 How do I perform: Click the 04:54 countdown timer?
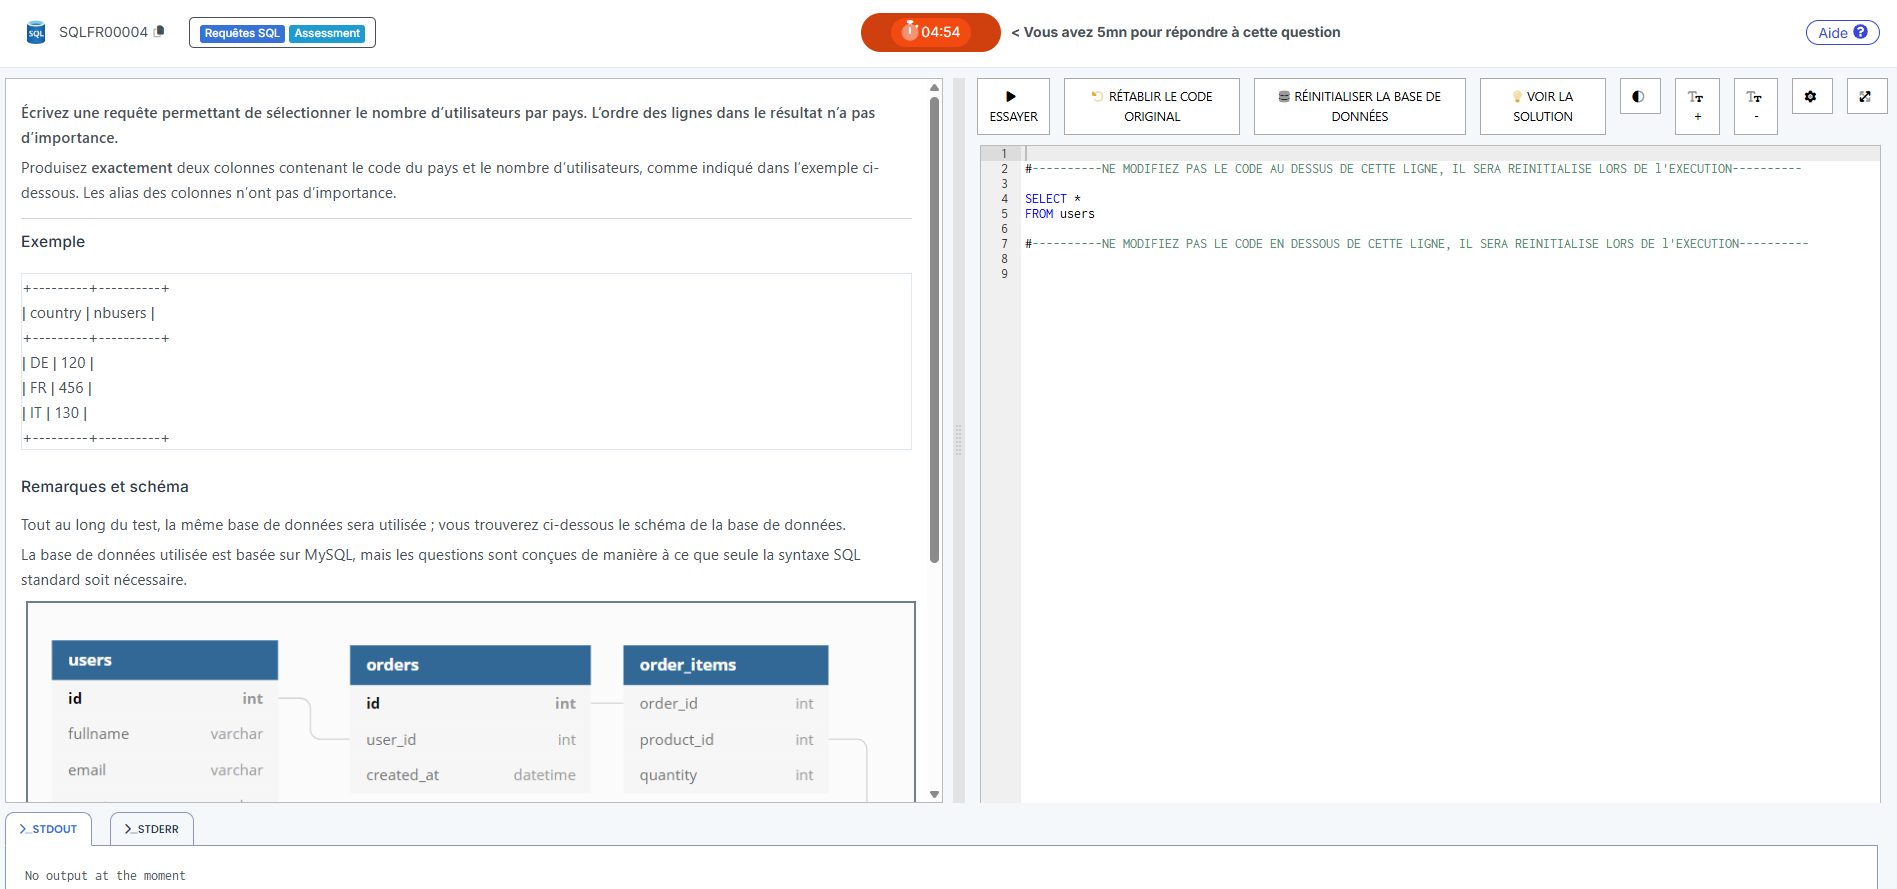coord(930,32)
